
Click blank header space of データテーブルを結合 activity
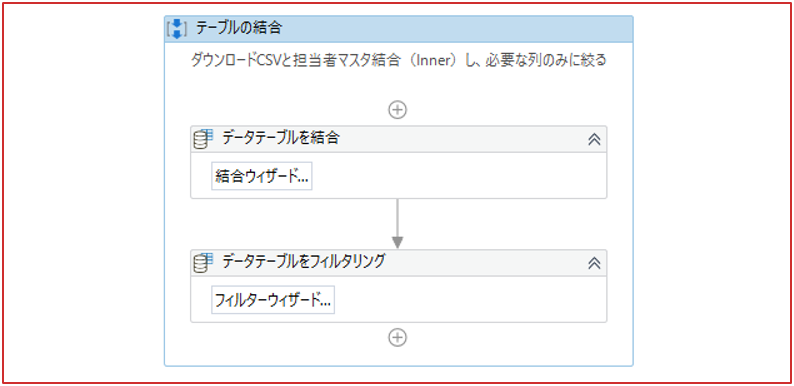tap(461, 139)
